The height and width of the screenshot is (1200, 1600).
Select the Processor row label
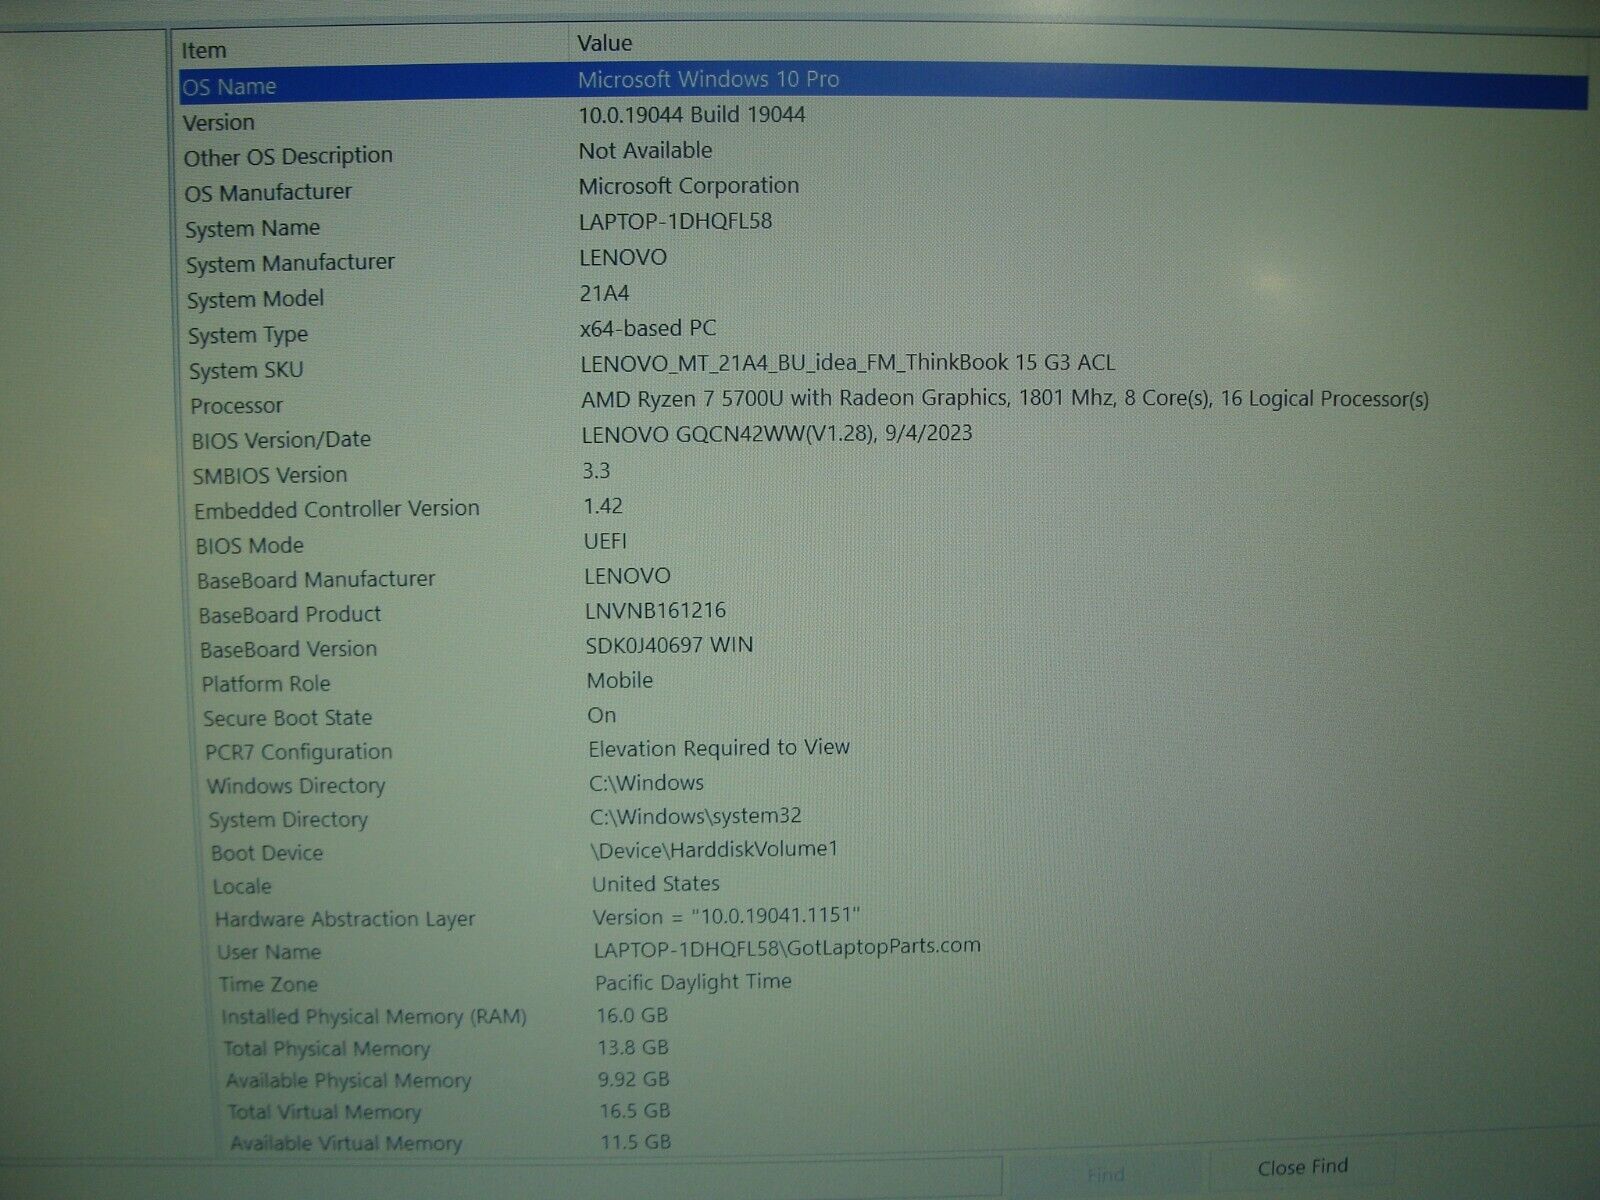pos(237,405)
